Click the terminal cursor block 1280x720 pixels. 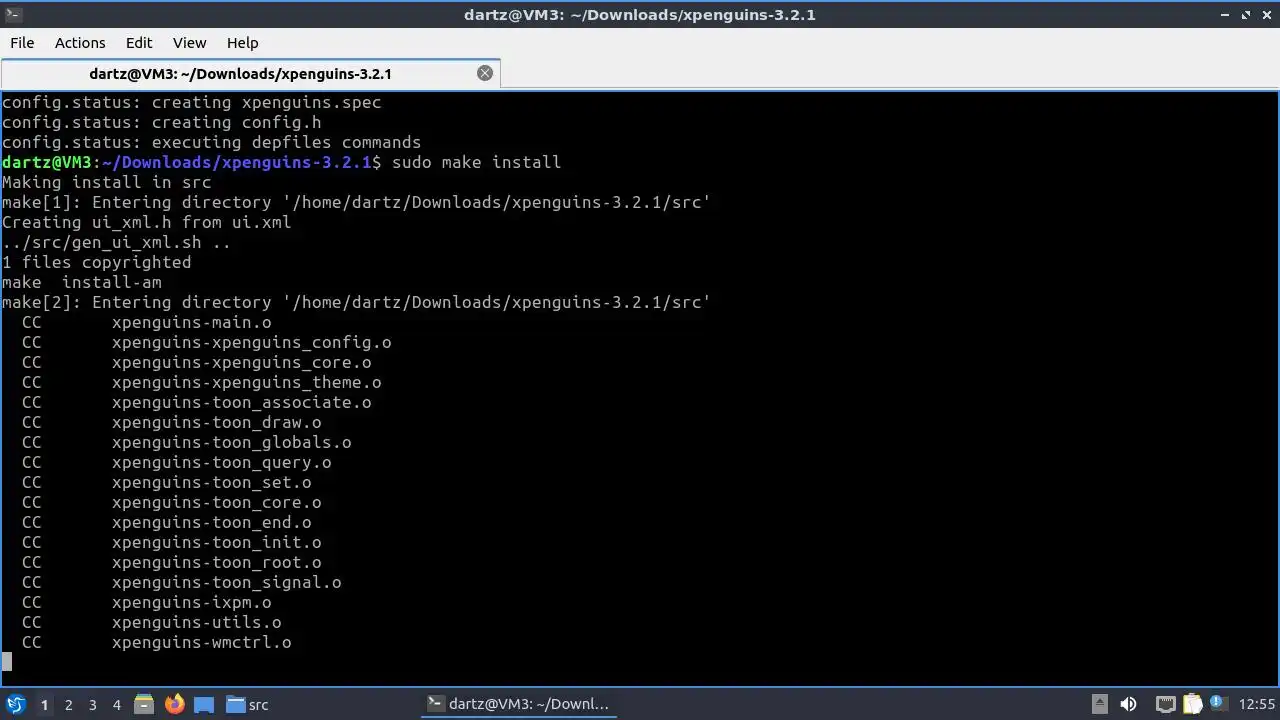tap(7, 662)
